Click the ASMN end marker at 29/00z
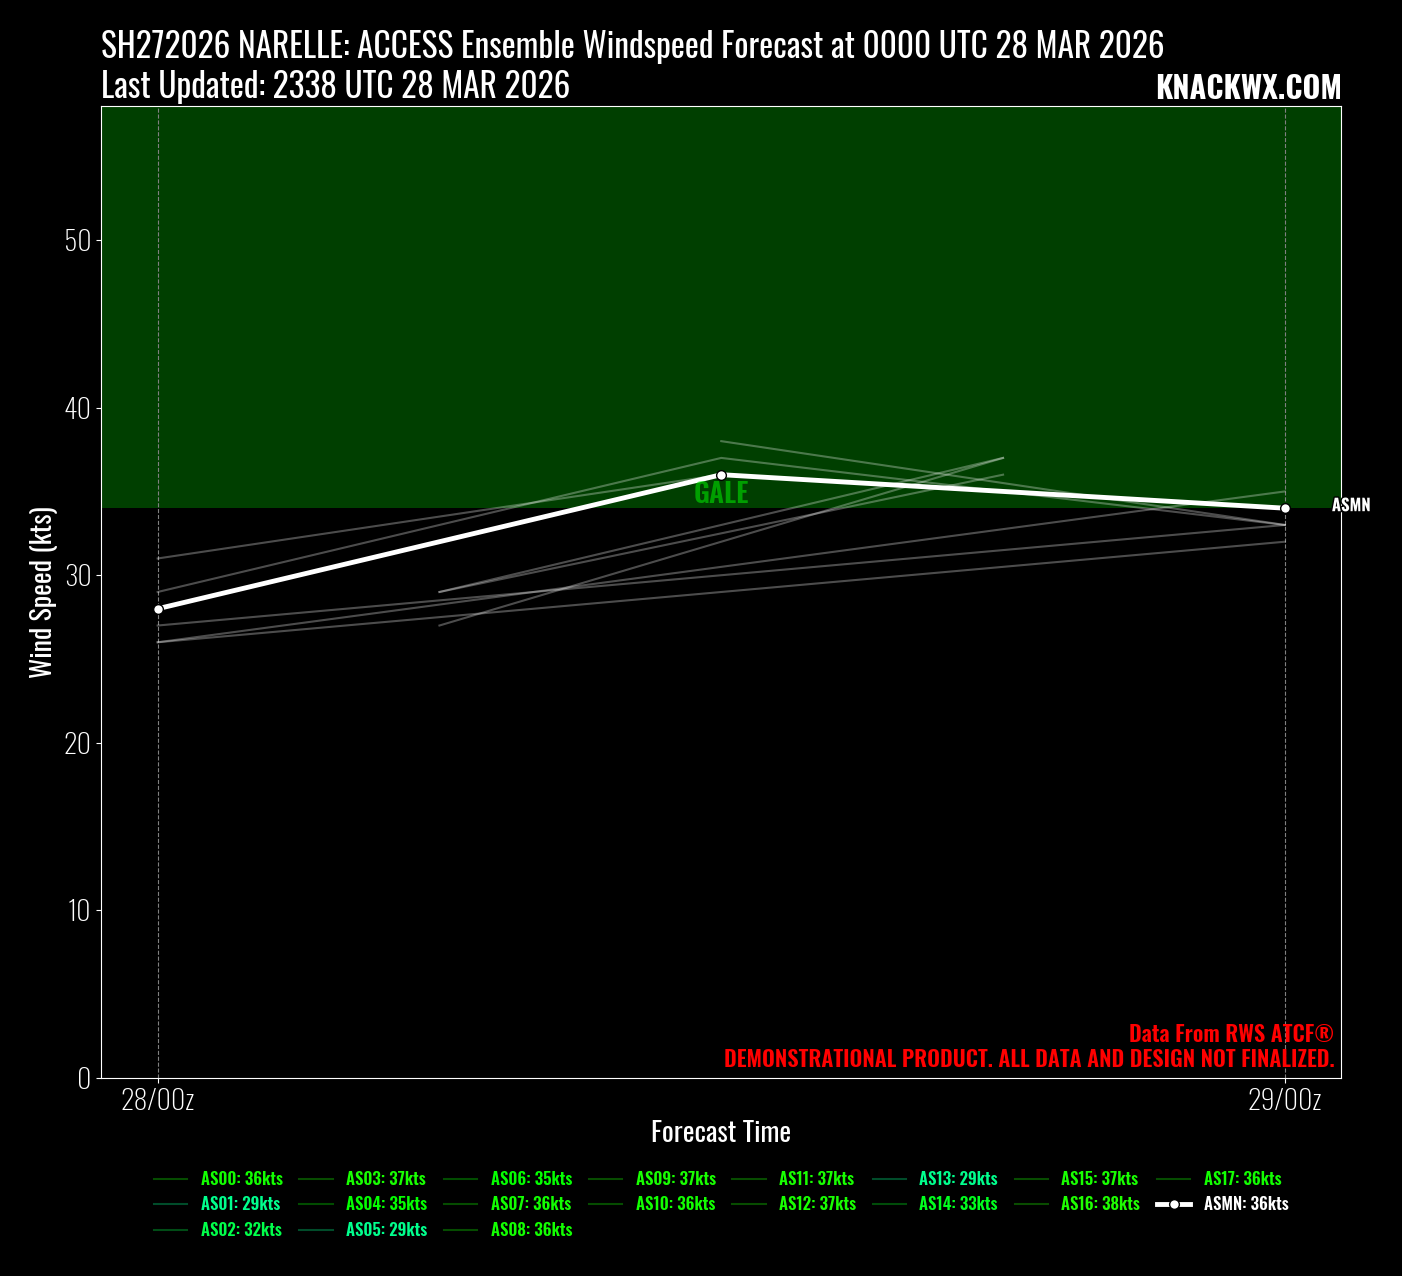1402x1276 pixels. pos(1285,509)
